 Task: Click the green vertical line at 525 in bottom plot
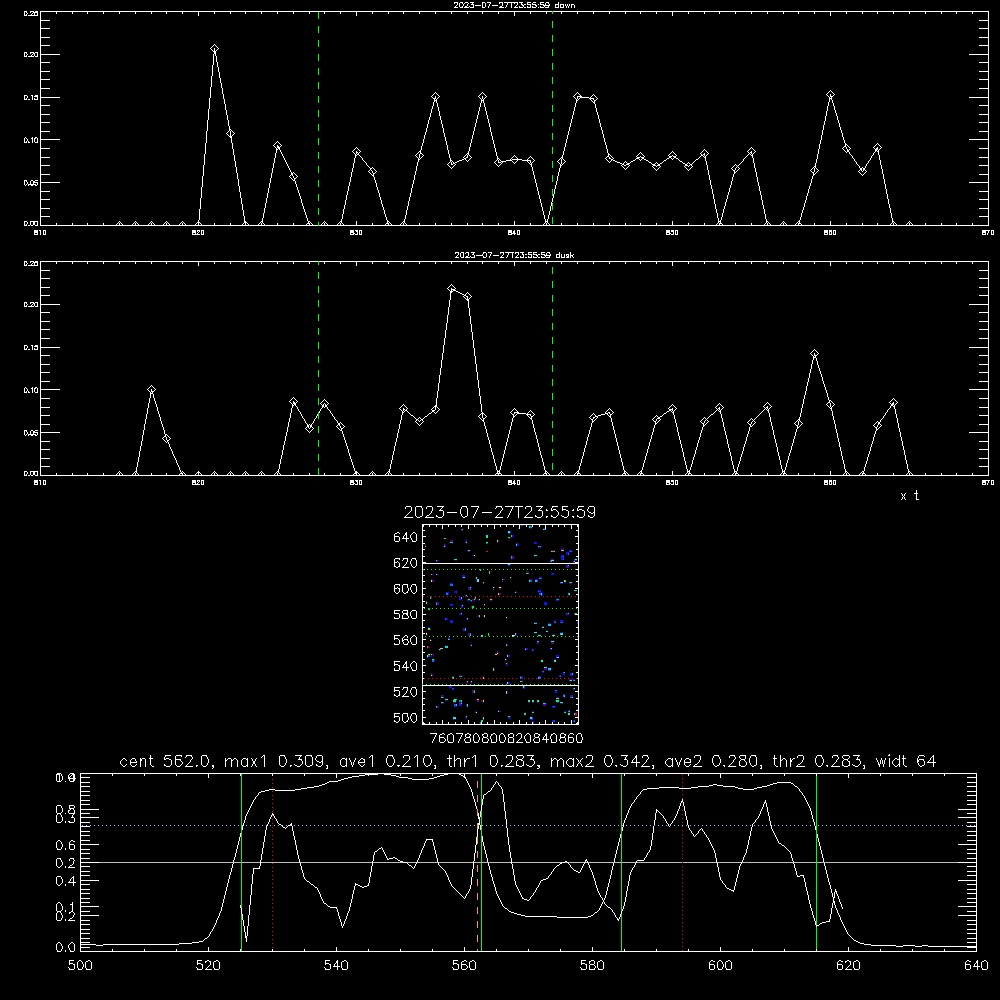pyautogui.click(x=242, y=862)
